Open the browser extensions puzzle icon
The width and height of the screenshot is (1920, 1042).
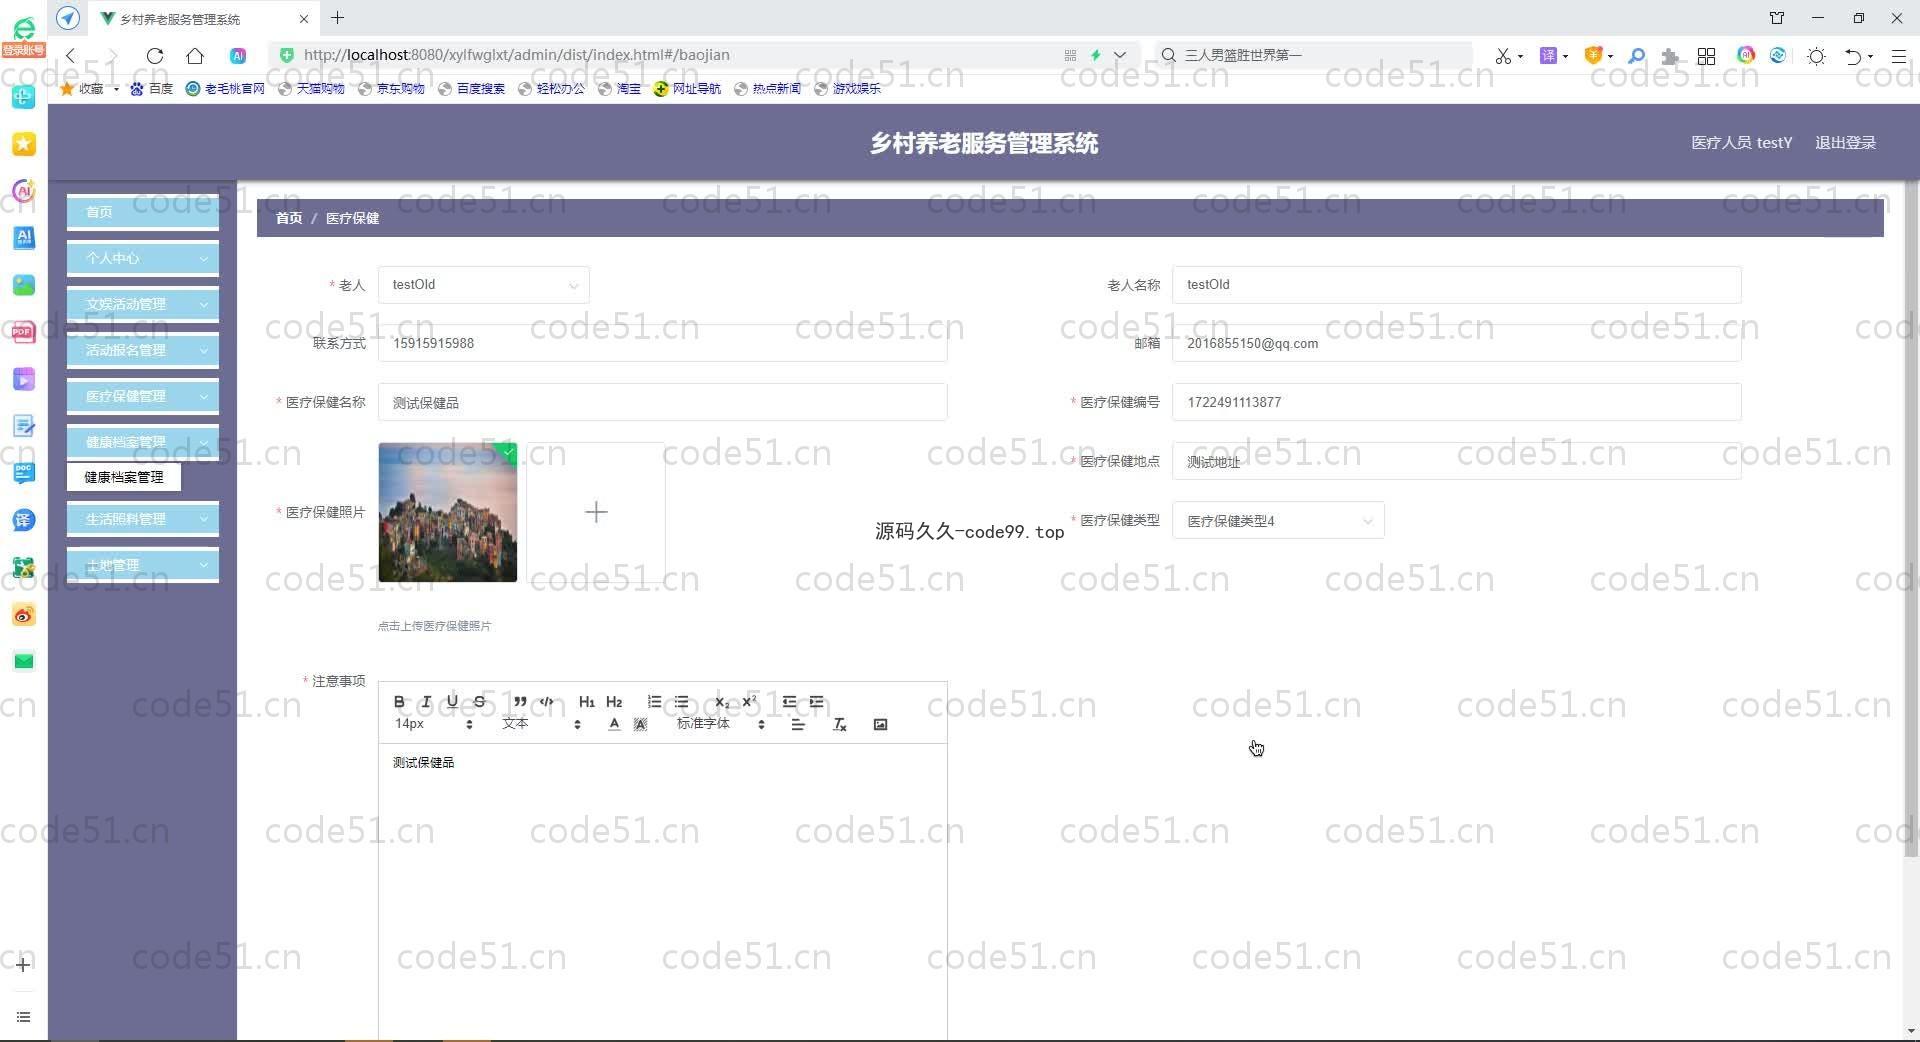pos(1669,56)
